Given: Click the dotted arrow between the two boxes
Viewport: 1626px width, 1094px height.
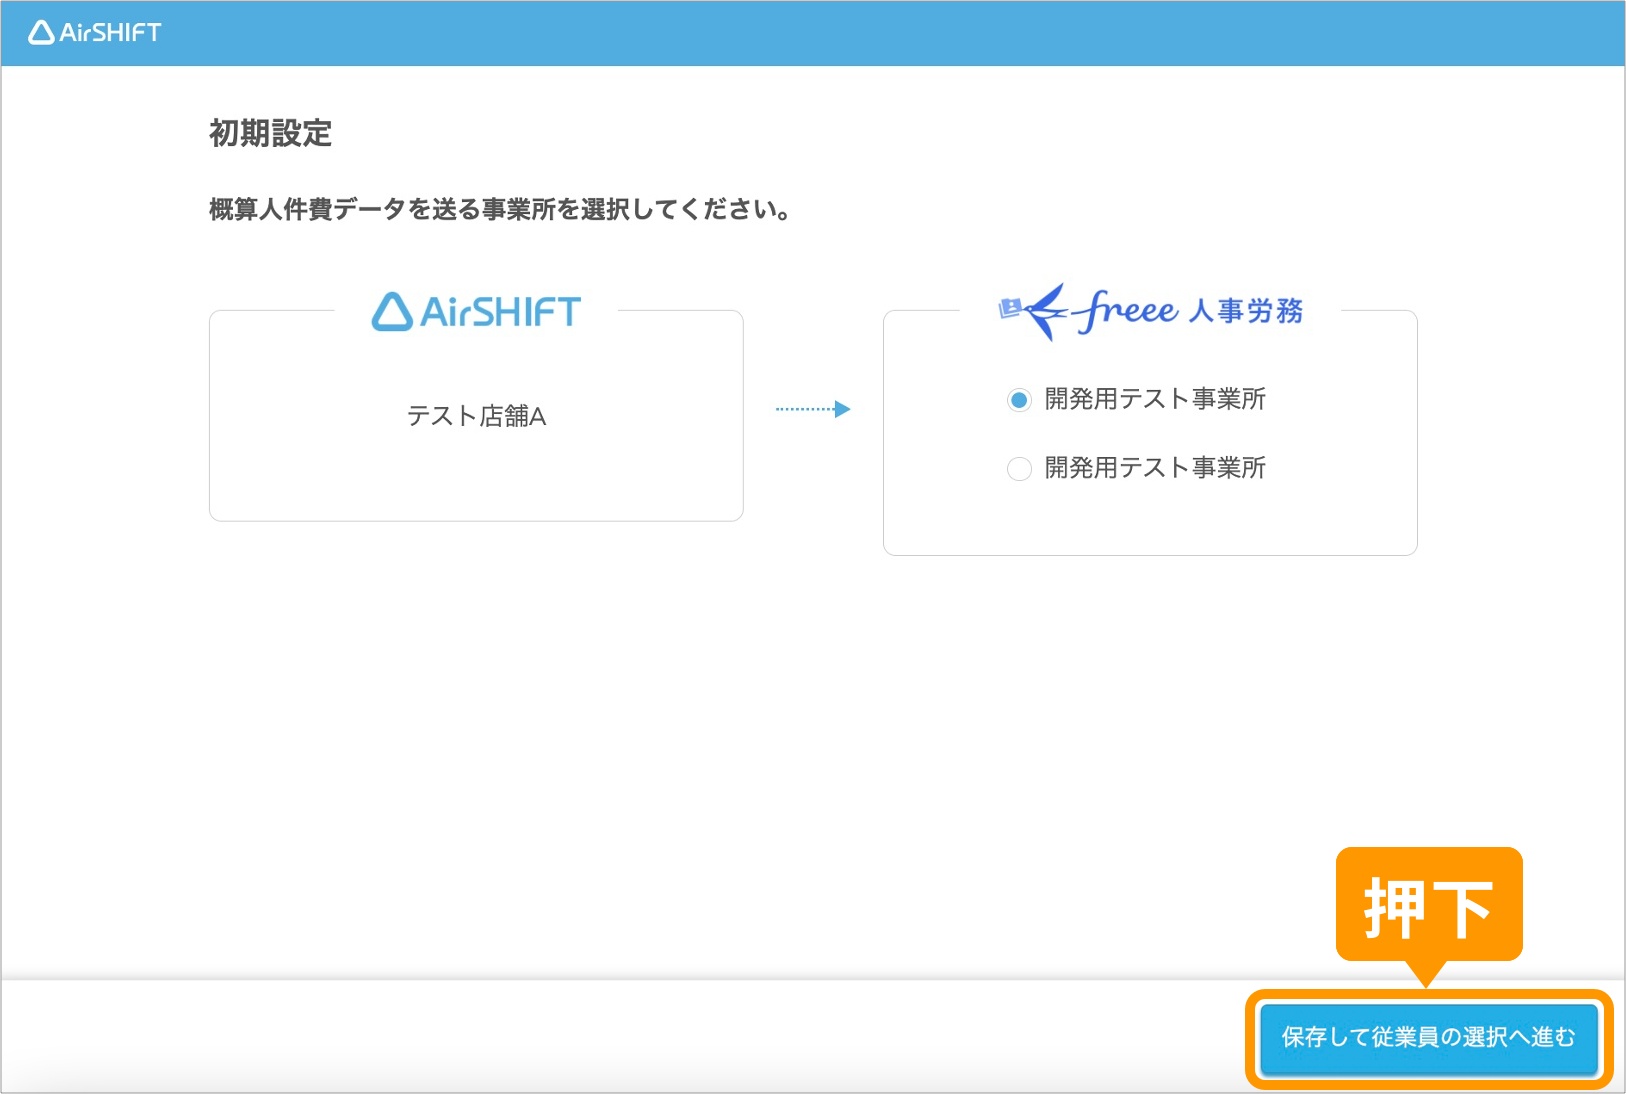Looking at the screenshot, I should [x=812, y=409].
